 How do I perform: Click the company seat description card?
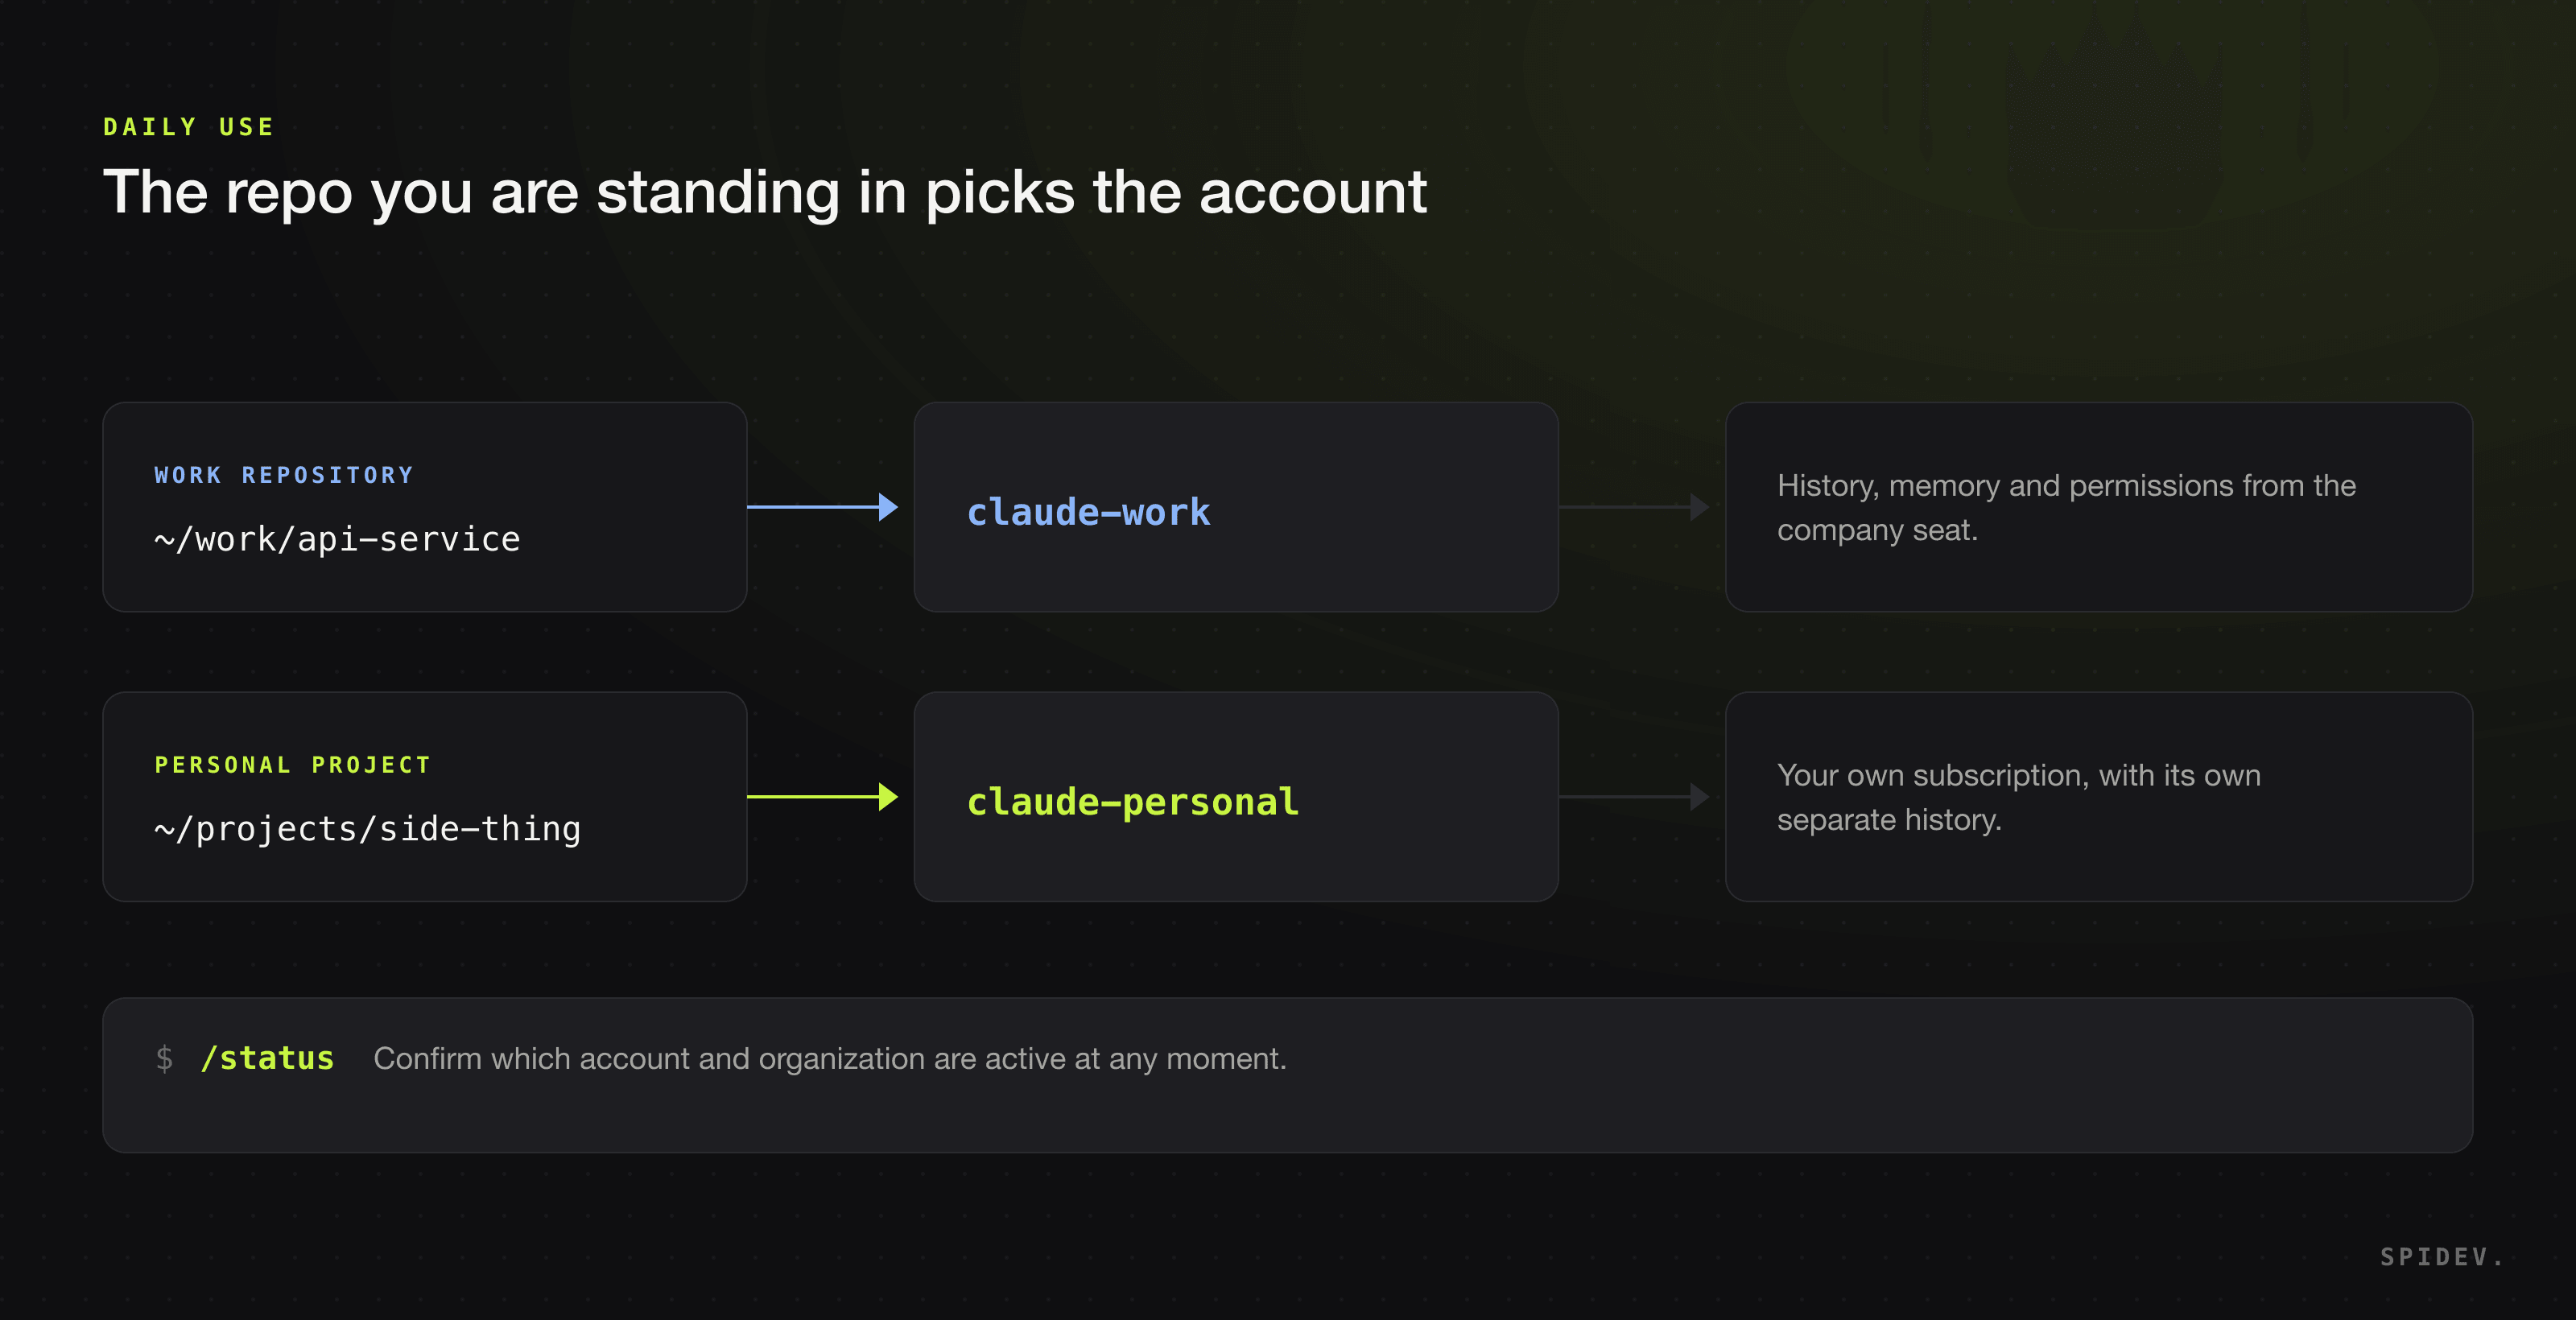click(2099, 507)
